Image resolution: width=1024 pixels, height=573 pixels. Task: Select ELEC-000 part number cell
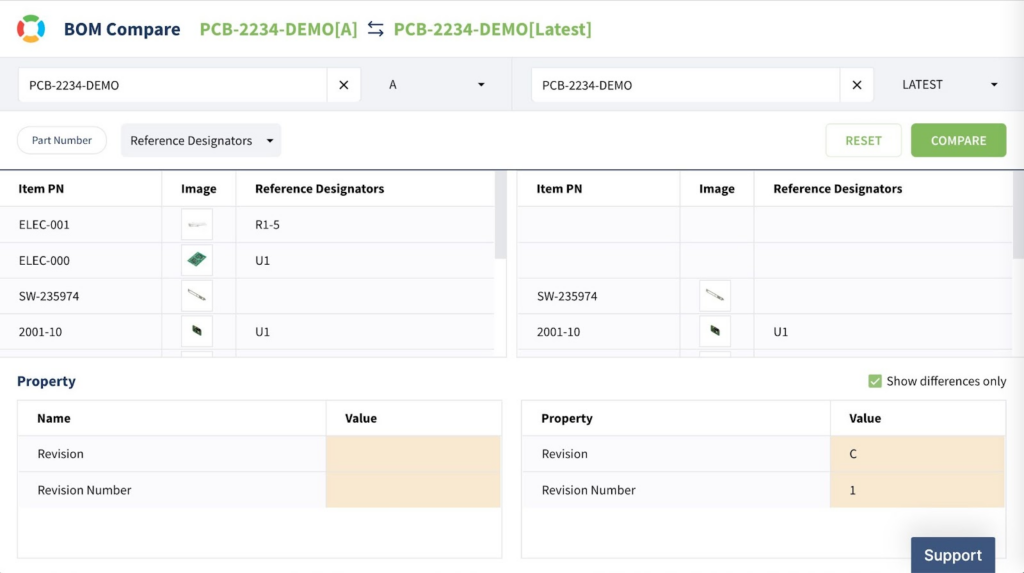click(x=81, y=260)
